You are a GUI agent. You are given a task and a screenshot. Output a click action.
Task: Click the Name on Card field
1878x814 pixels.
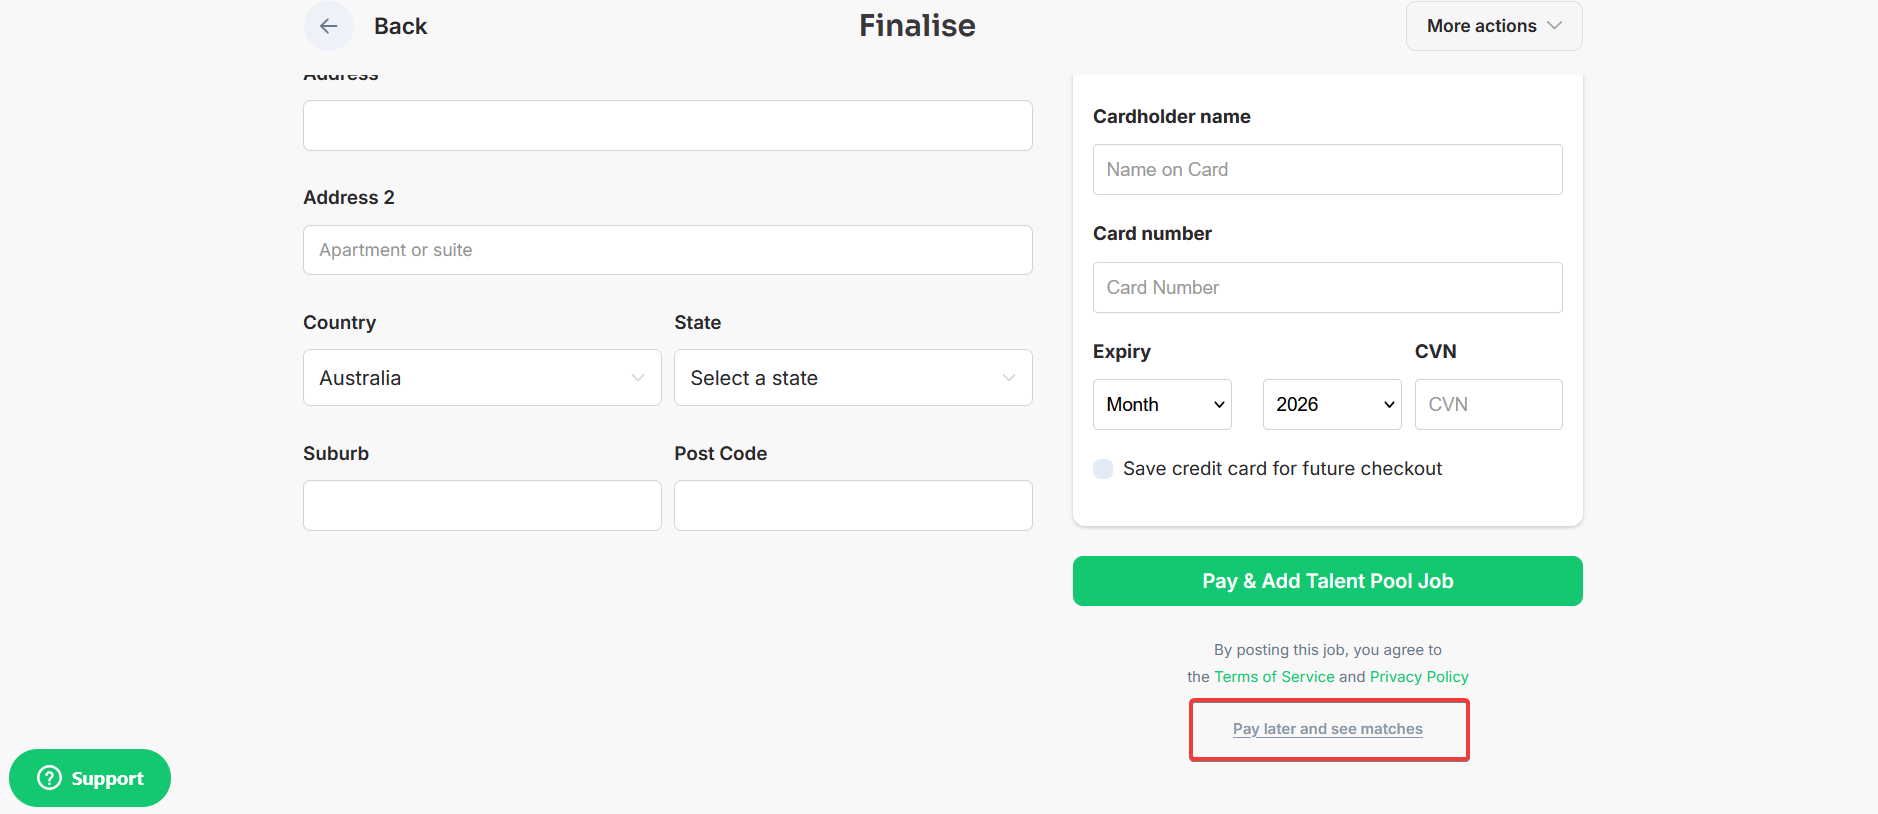click(x=1327, y=169)
